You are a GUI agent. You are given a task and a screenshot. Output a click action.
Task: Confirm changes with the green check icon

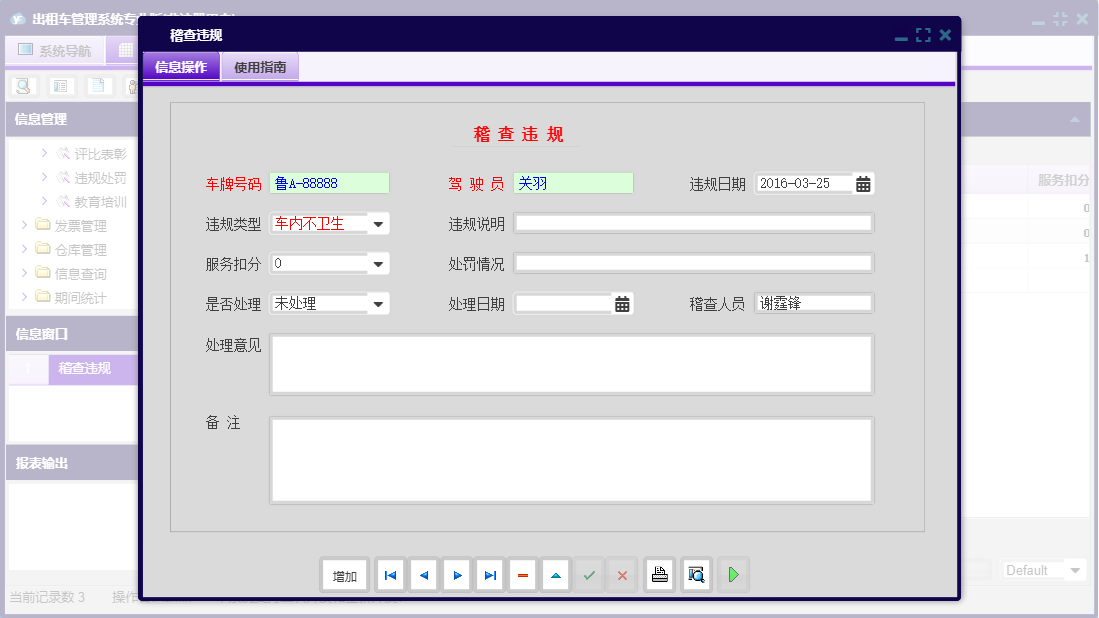[x=588, y=575]
